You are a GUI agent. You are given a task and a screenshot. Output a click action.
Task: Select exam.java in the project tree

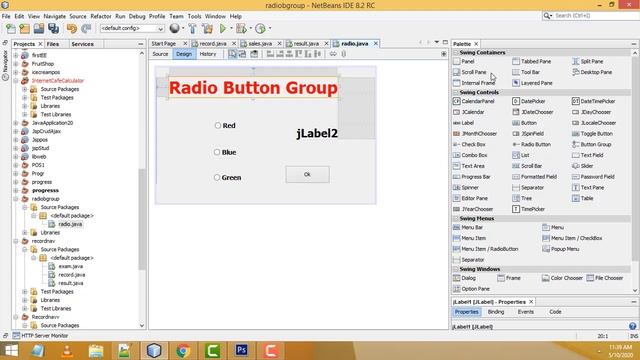[71, 267]
